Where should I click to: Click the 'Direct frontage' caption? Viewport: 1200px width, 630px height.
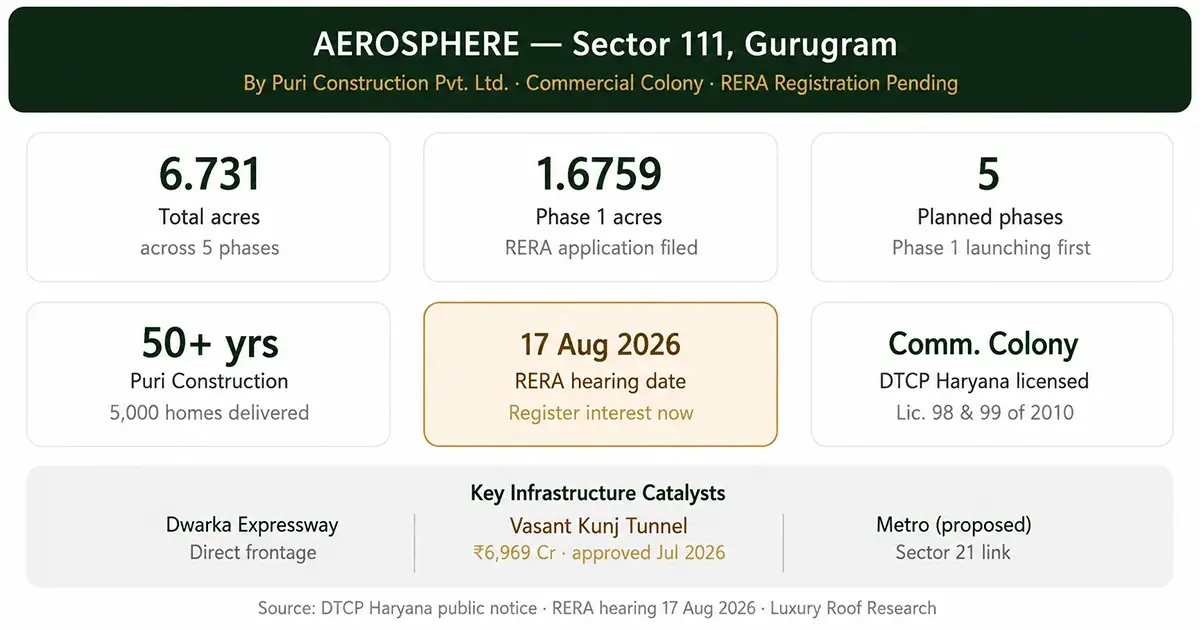pyautogui.click(x=253, y=552)
